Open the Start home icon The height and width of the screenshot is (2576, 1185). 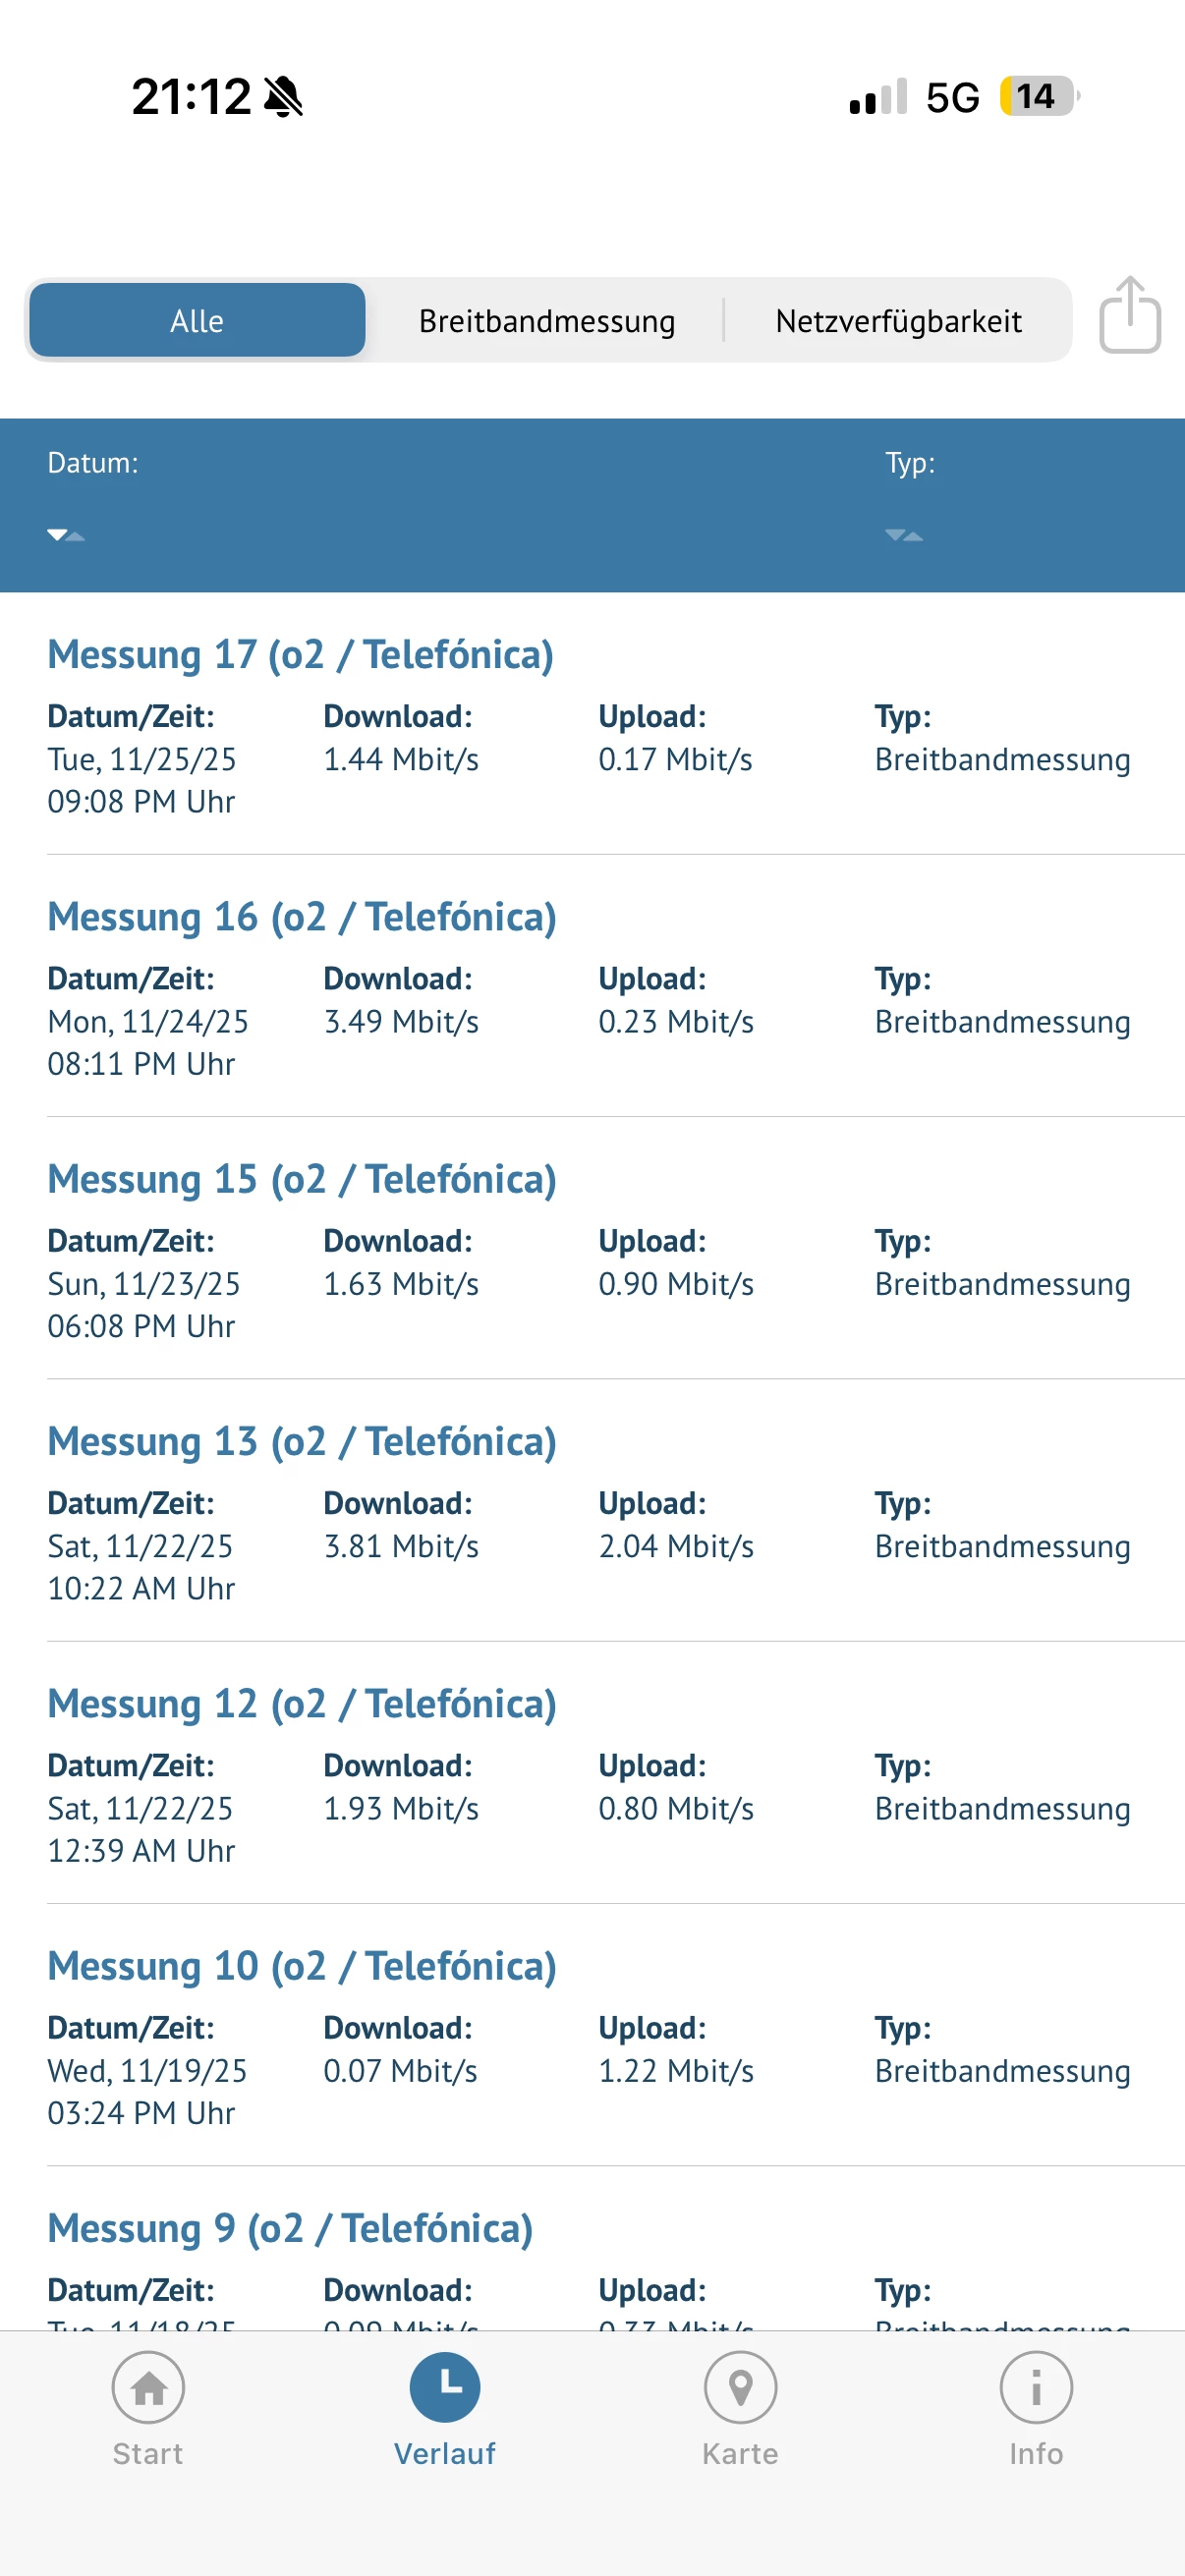148,2387
